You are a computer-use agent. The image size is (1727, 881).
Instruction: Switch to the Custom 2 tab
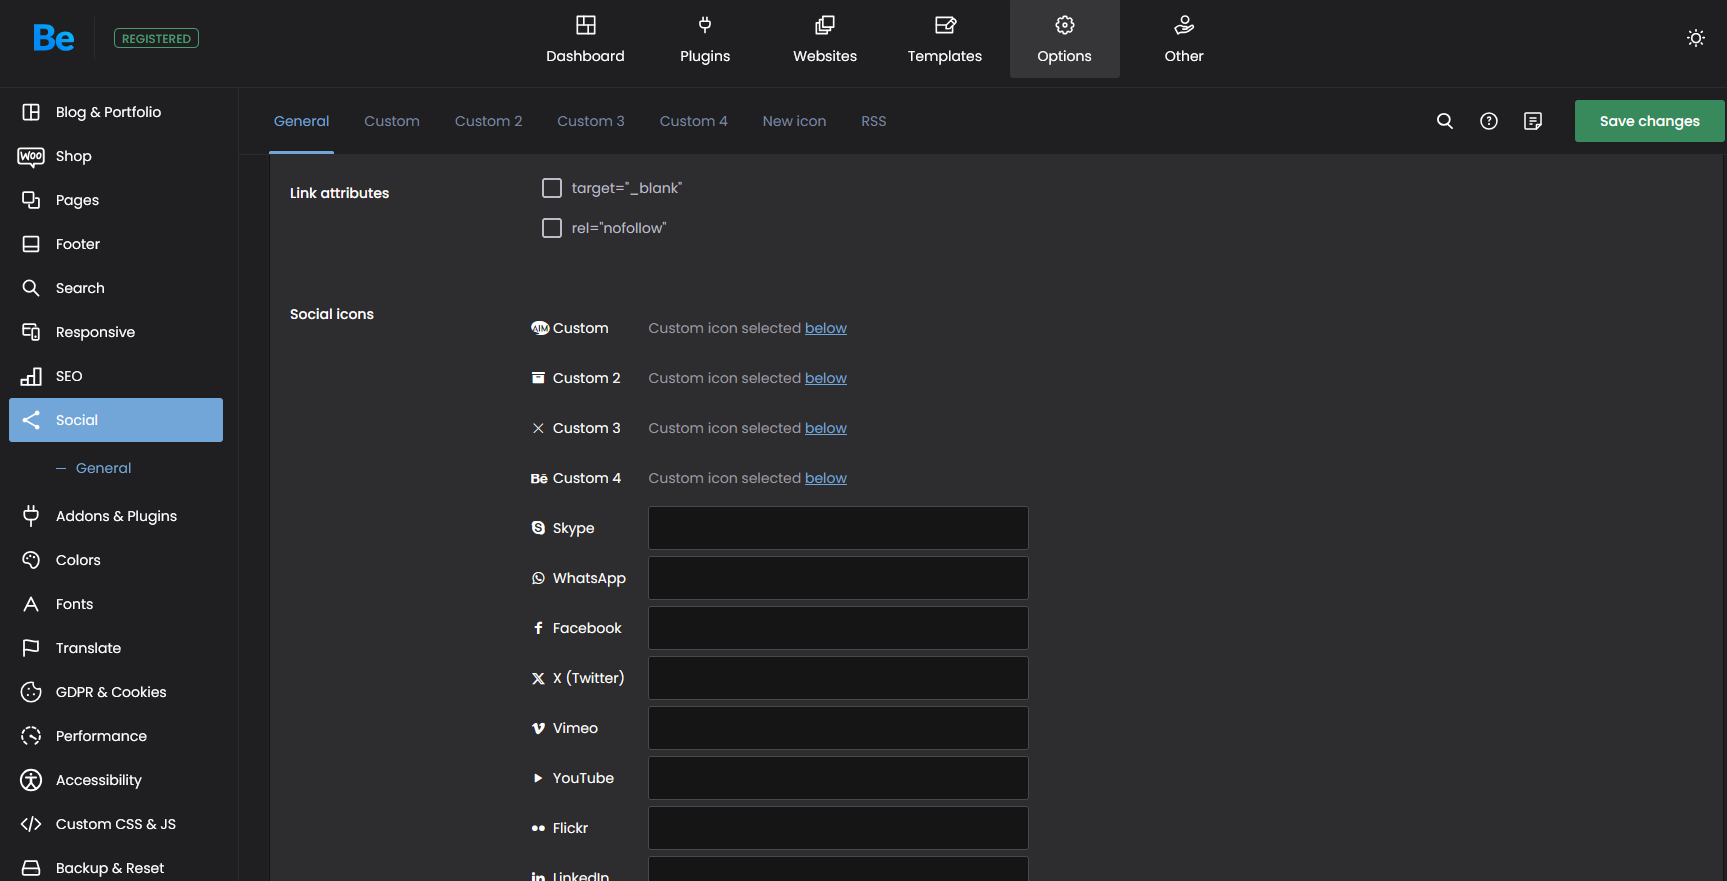[489, 121]
